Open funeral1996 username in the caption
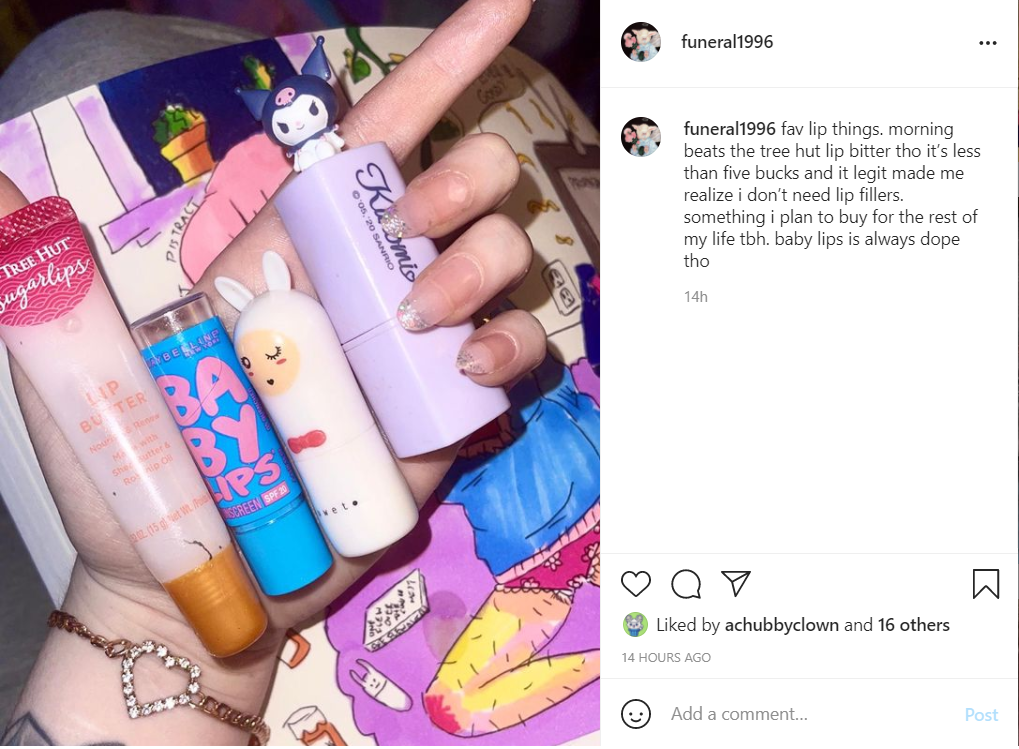The width and height of the screenshot is (1019, 749). [x=729, y=129]
